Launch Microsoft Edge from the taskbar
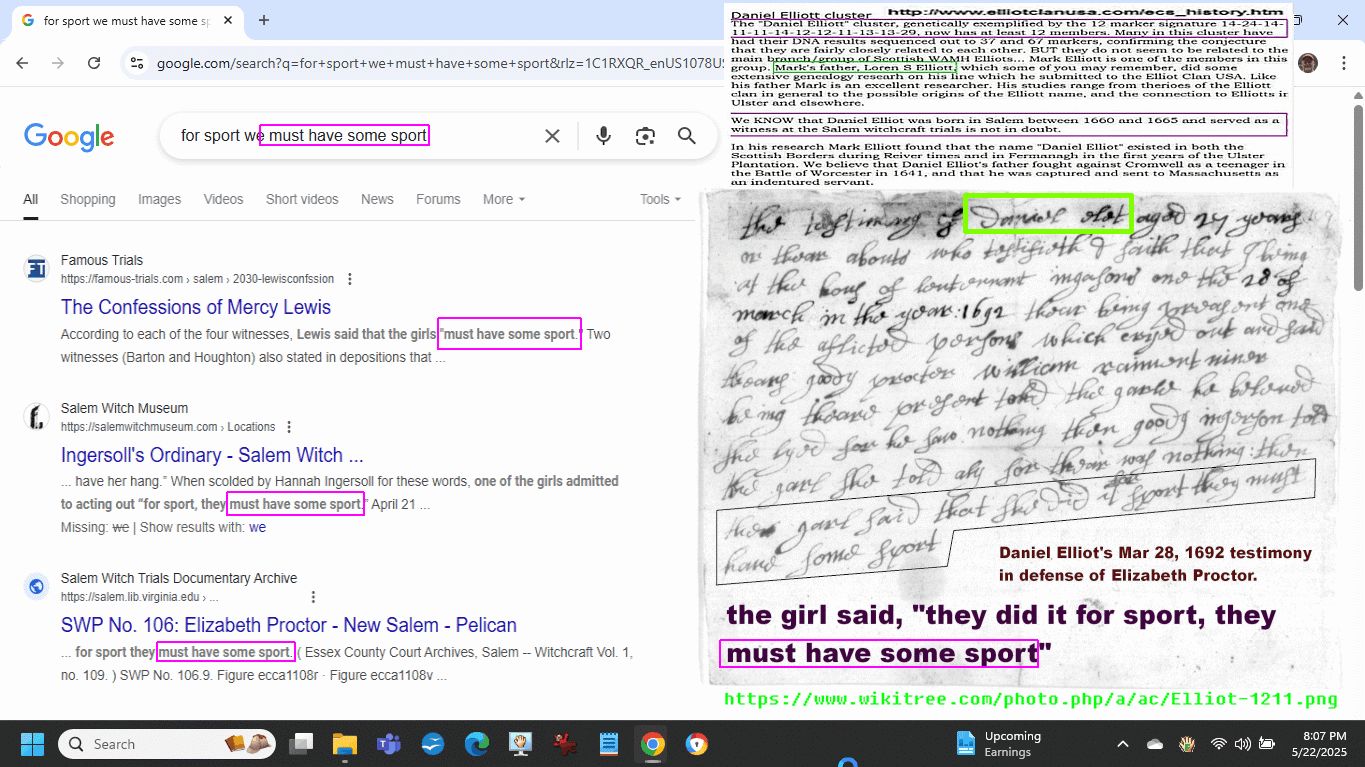 coord(476,744)
